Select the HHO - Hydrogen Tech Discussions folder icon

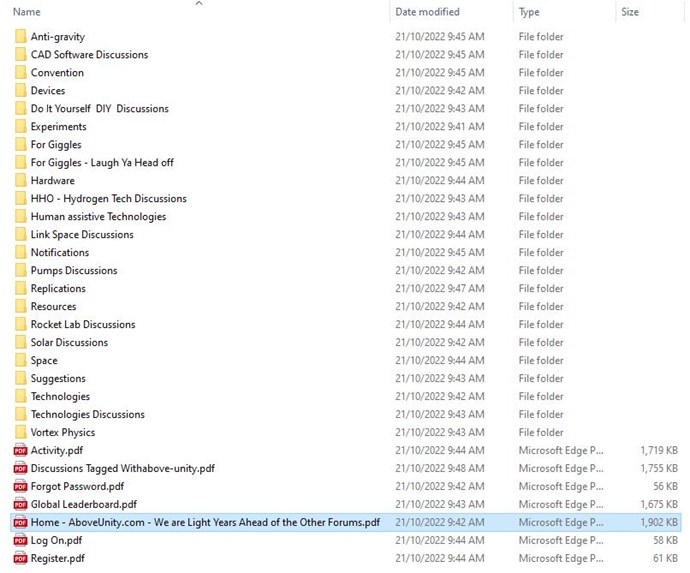tap(20, 198)
